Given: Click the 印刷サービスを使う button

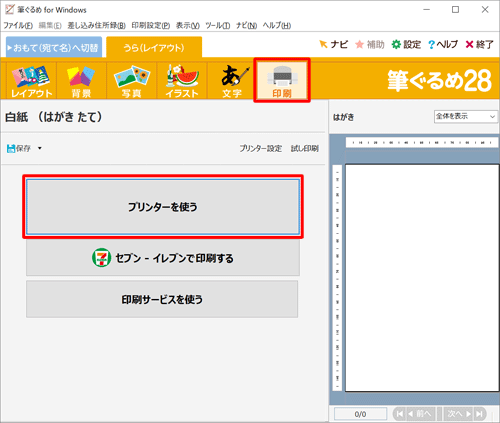Looking at the screenshot, I should 162,299.
